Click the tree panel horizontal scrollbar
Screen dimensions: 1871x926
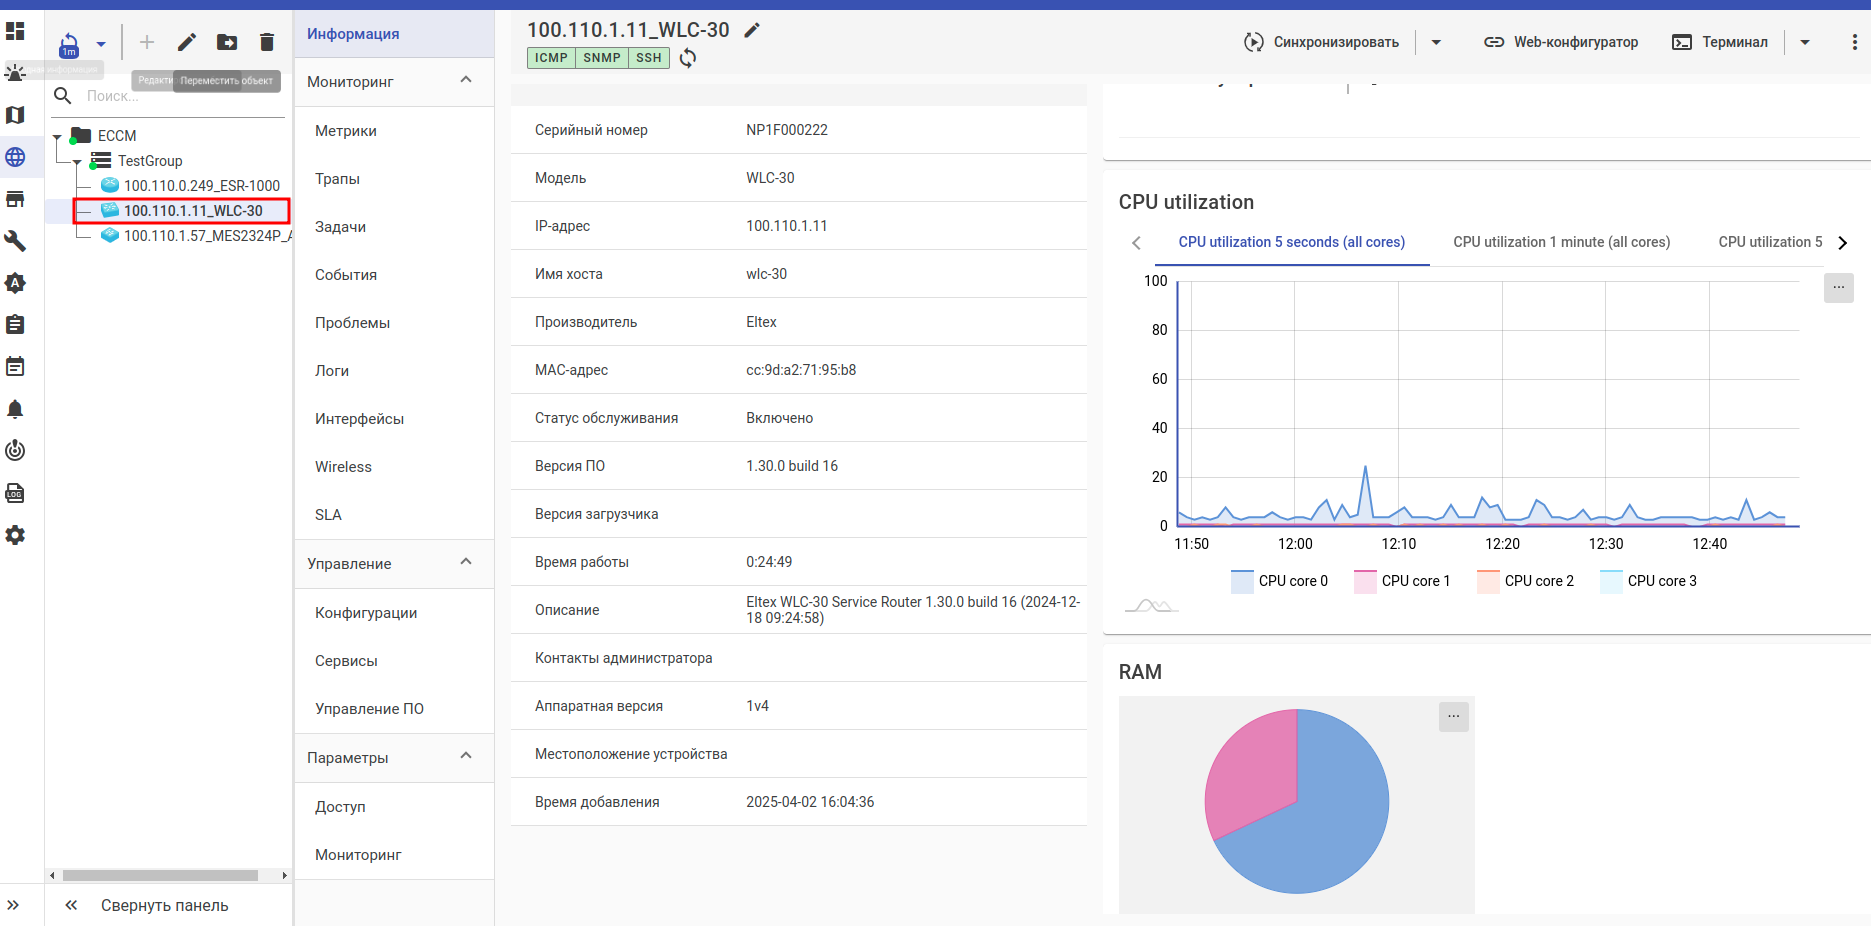click(x=160, y=875)
